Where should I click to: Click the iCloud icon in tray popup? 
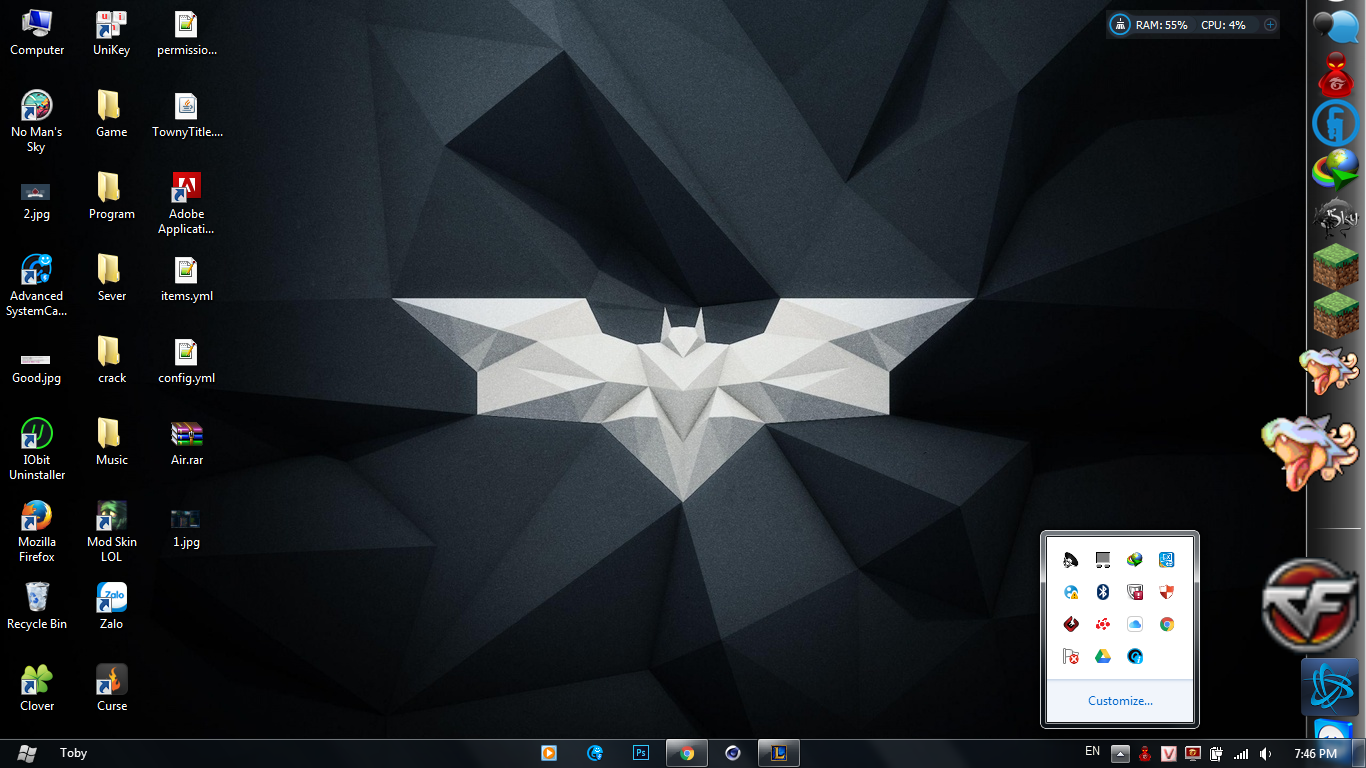(1134, 624)
